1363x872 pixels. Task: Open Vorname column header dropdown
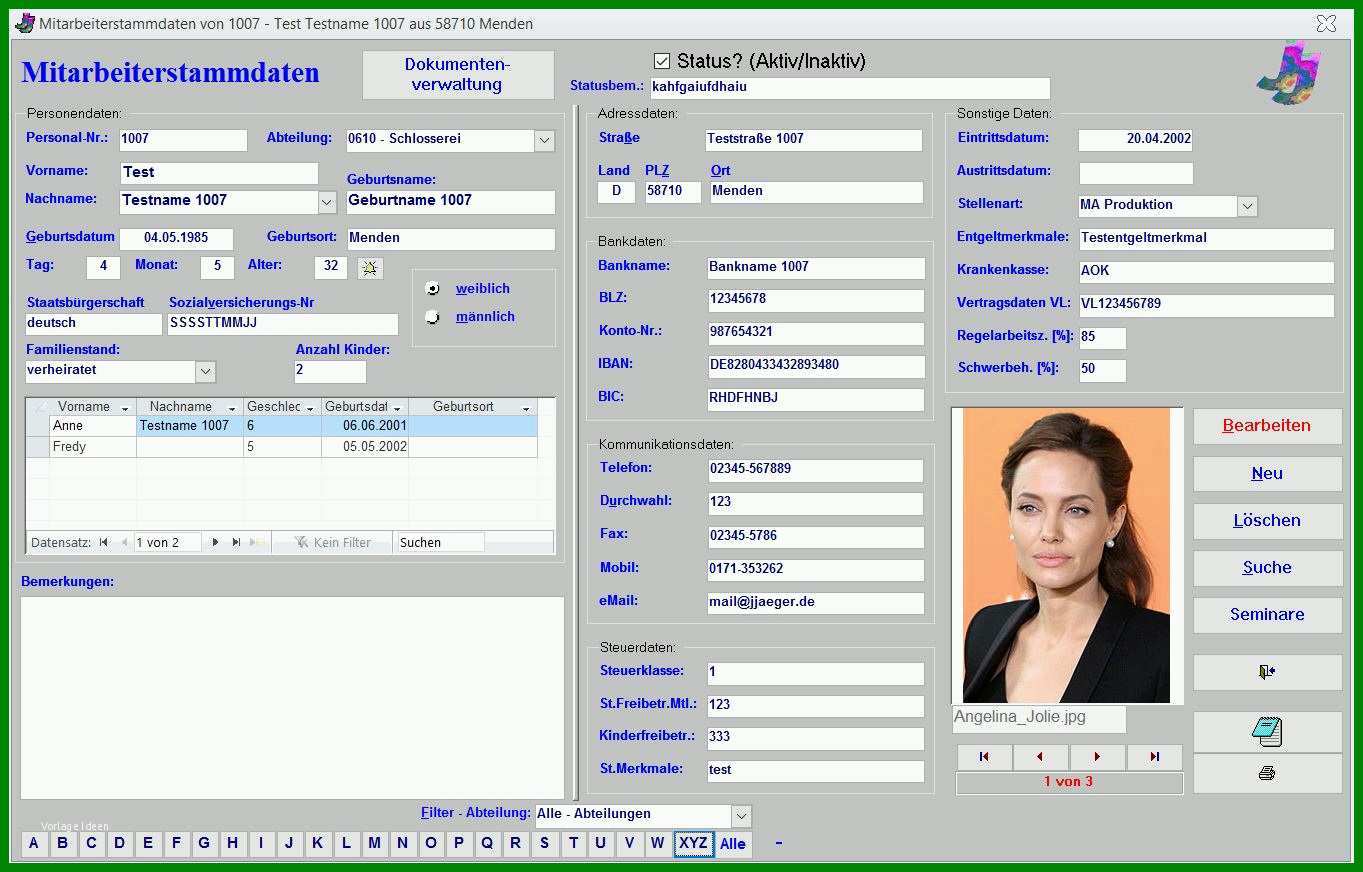point(125,408)
